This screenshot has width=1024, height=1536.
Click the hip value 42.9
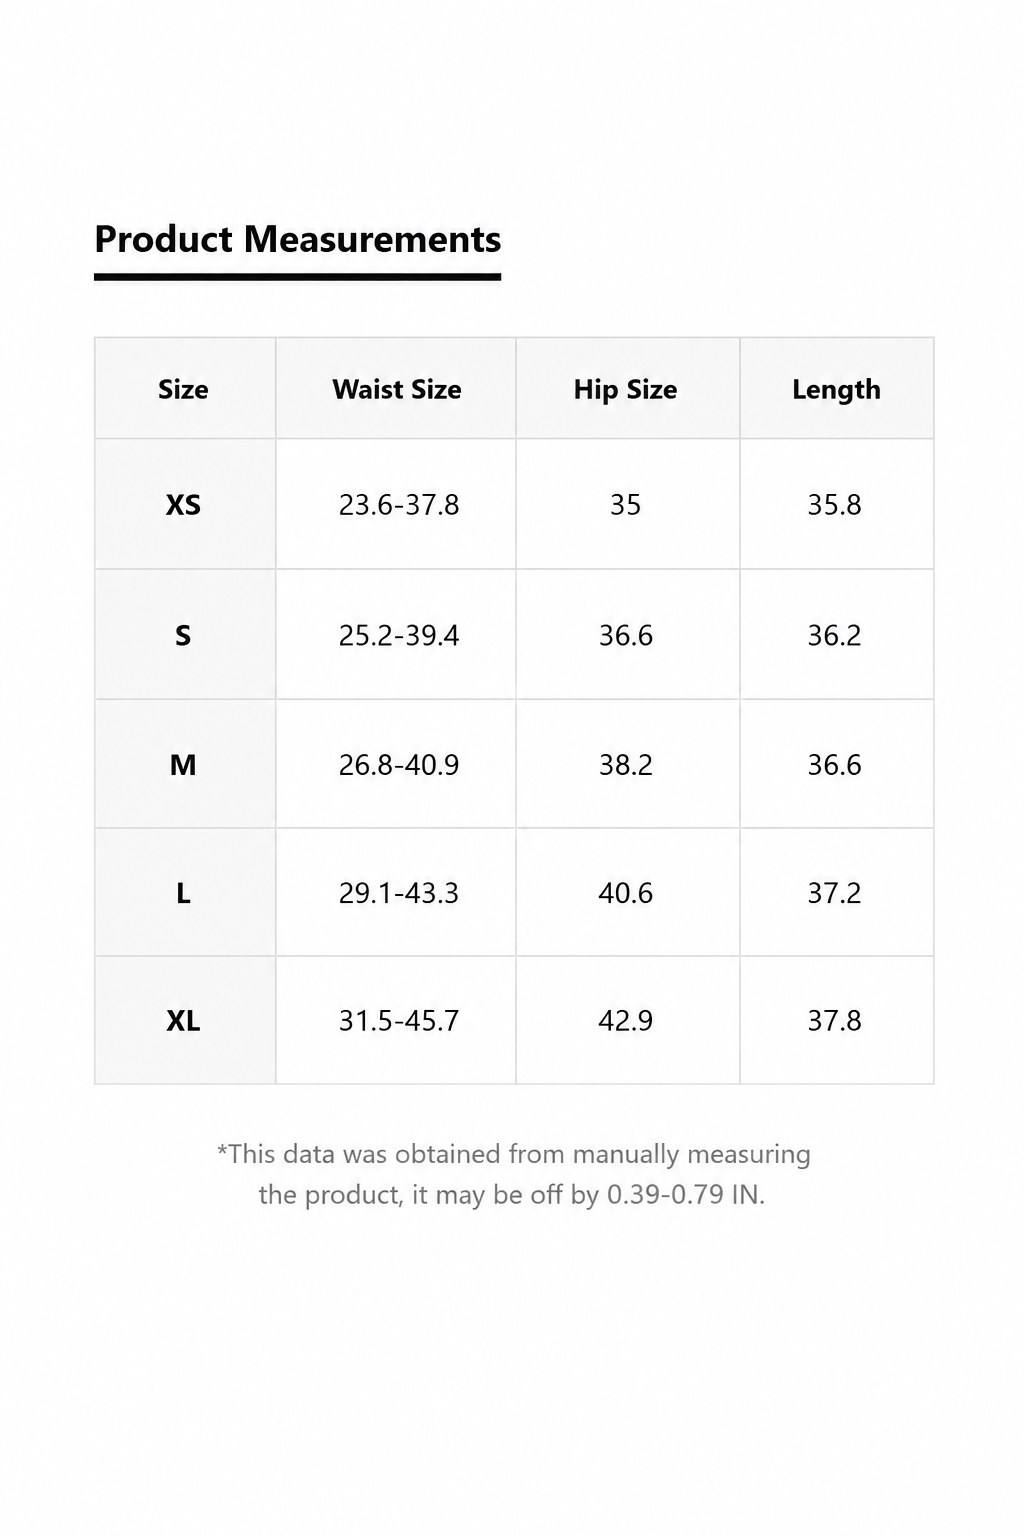pos(626,1021)
